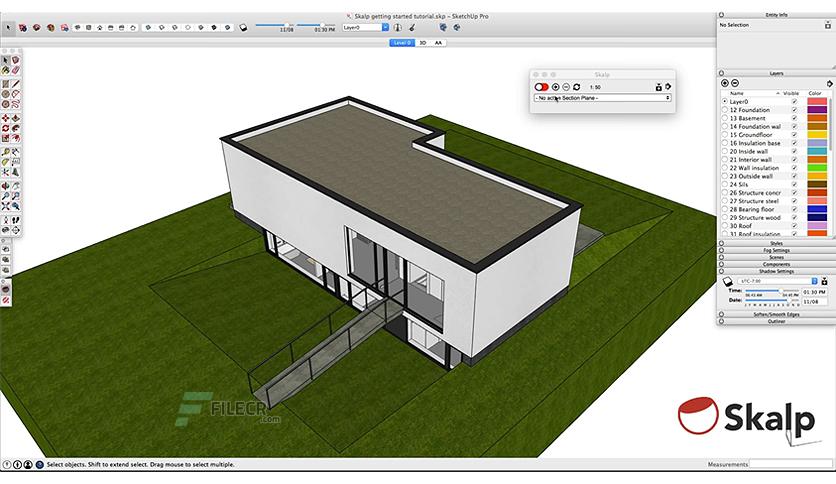
Task: Expand the Soften/Smooth Edges panel
Action: (x=776, y=314)
